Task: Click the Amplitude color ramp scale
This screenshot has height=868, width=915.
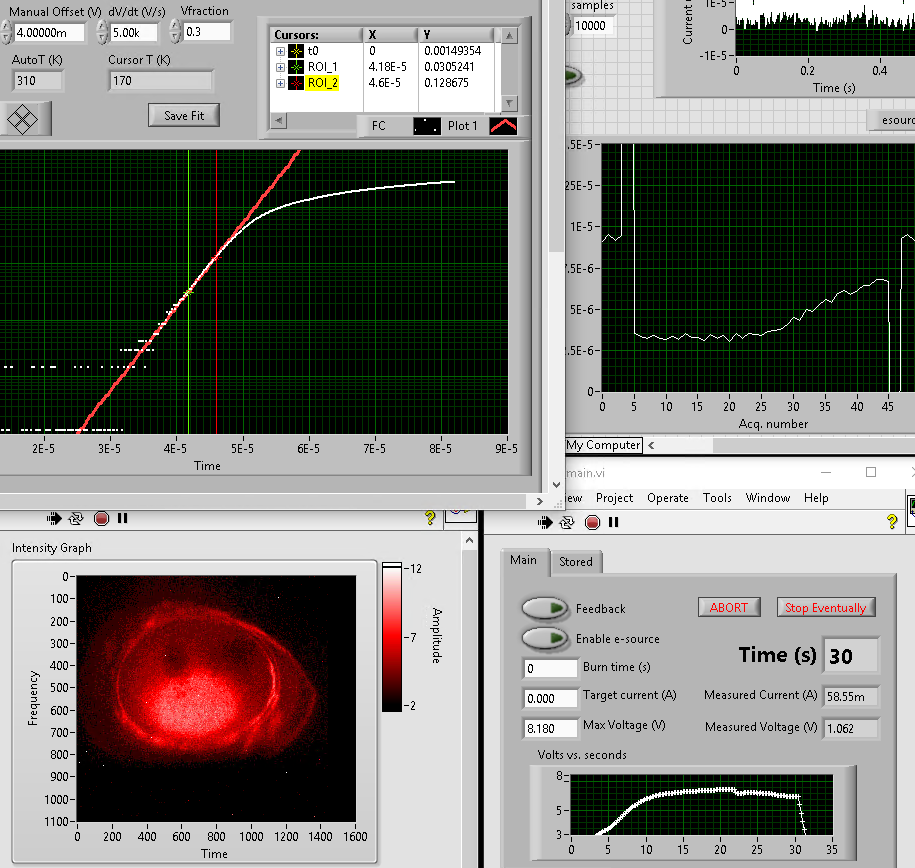Action: (x=392, y=637)
